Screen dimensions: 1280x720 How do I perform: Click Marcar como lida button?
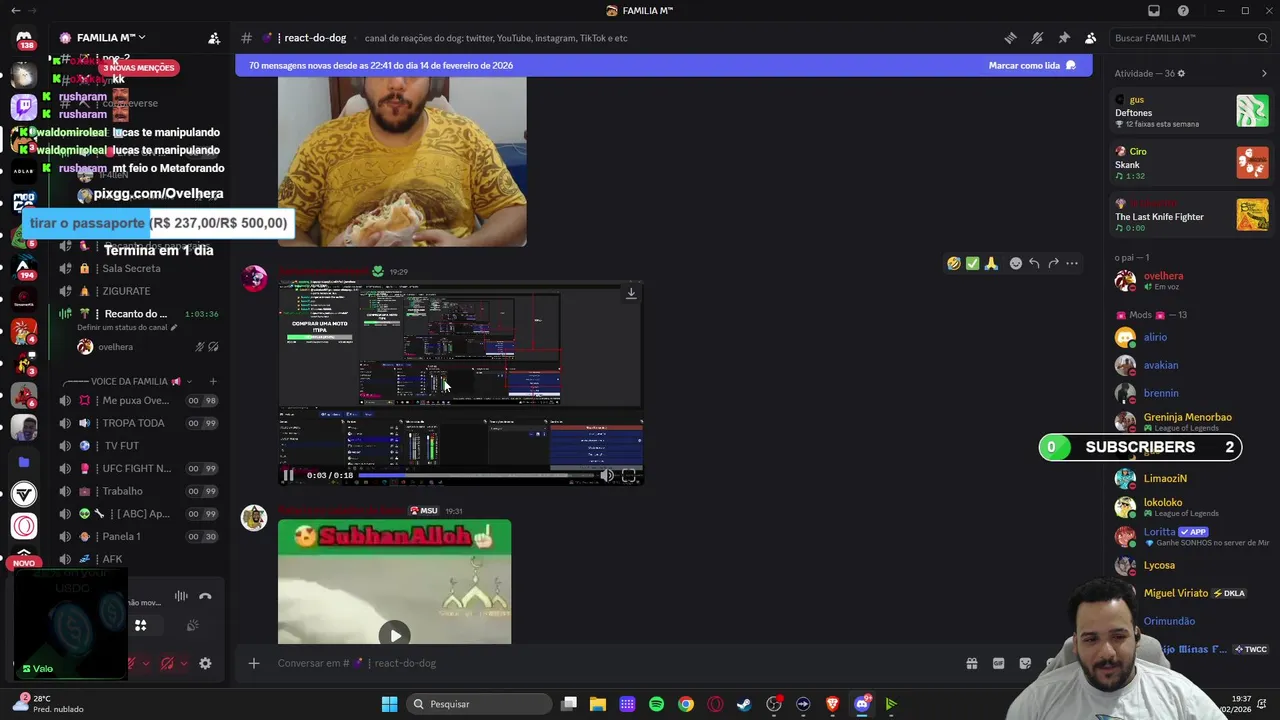[x=1032, y=65]
